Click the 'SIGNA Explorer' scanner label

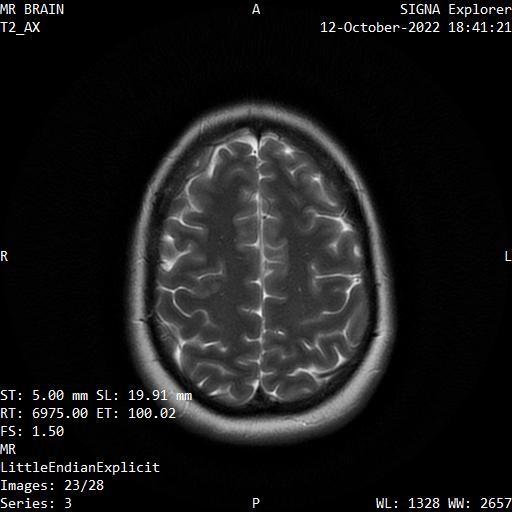point(456,9)
